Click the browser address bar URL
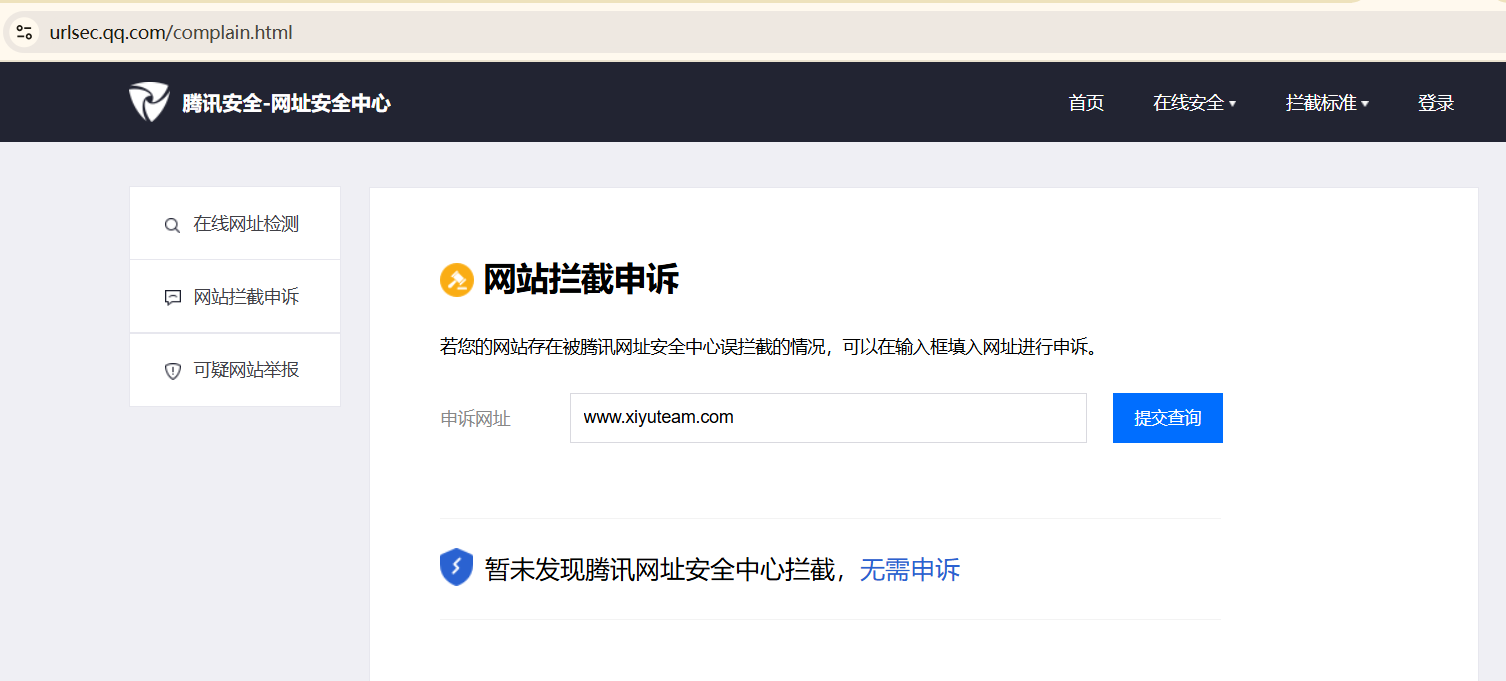This screenshot has width=1506, height=681. (x=171, y=32)
